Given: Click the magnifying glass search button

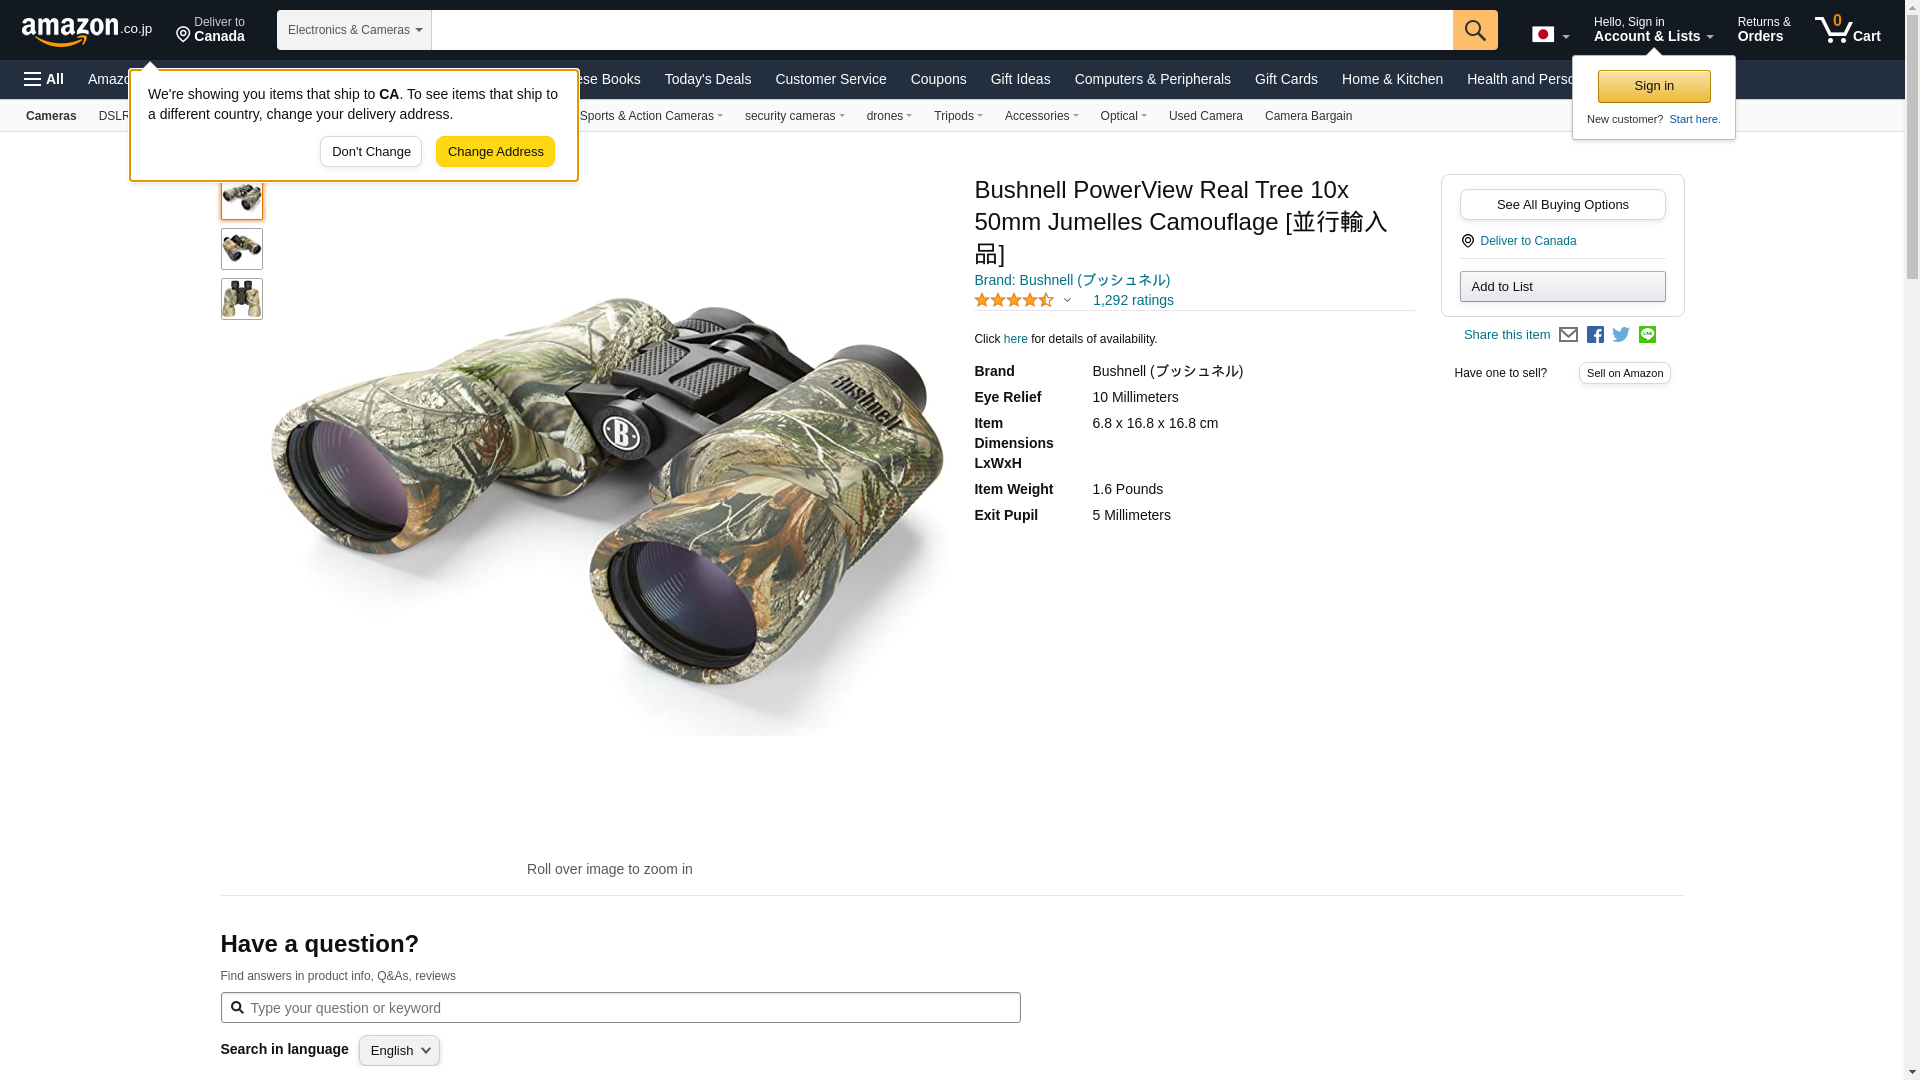Looking at the screenshot, I should (1474, 30).
